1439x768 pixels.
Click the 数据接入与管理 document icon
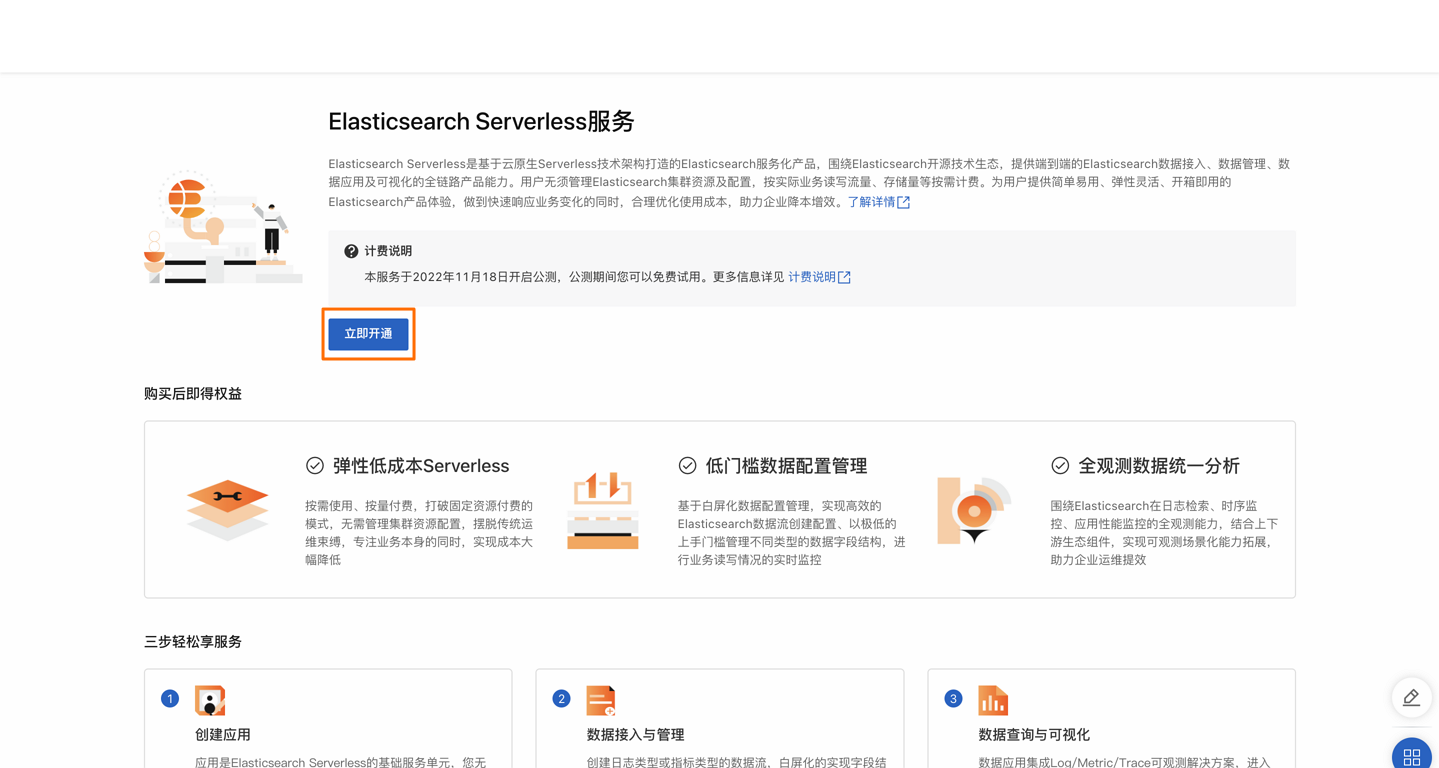[601, 700]
